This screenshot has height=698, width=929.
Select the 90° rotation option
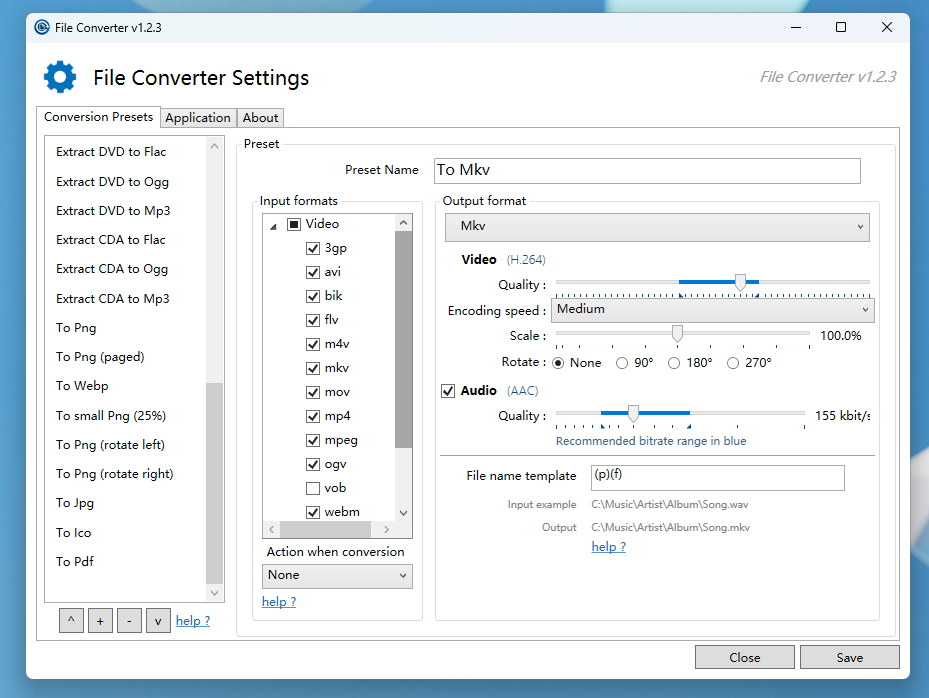[x=621, y=363]
